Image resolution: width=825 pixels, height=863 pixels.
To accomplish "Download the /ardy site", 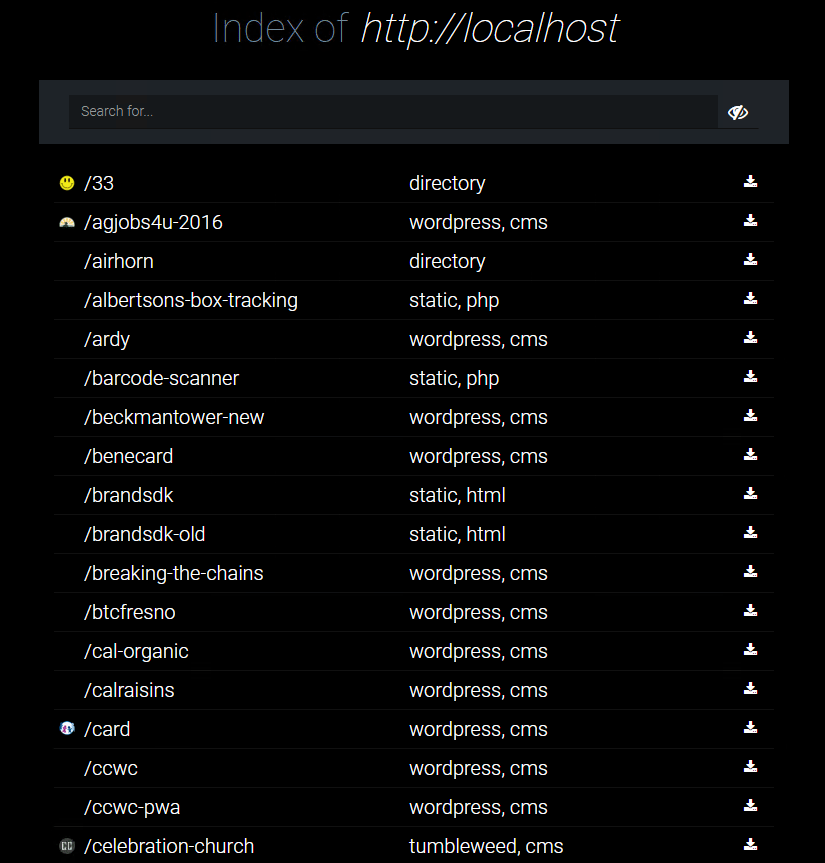I will coord(750,338).
